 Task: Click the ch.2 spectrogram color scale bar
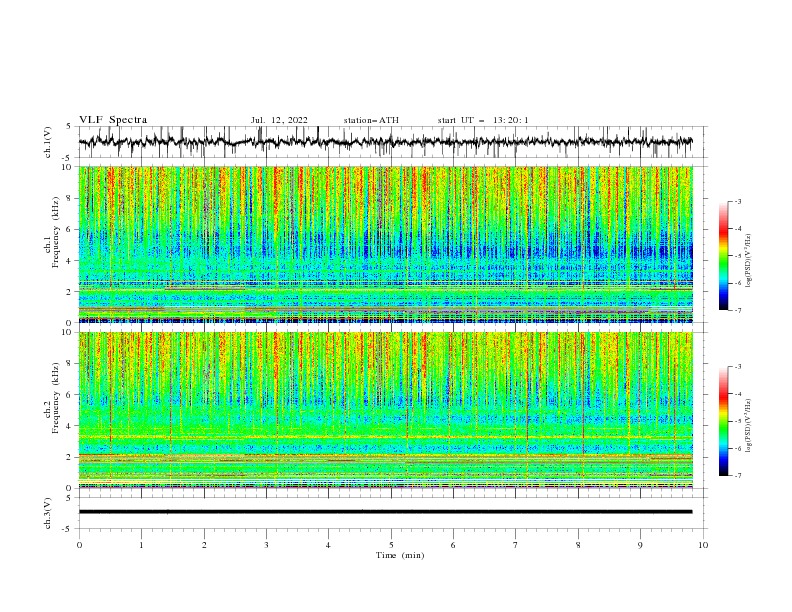[x=724, y=421]
